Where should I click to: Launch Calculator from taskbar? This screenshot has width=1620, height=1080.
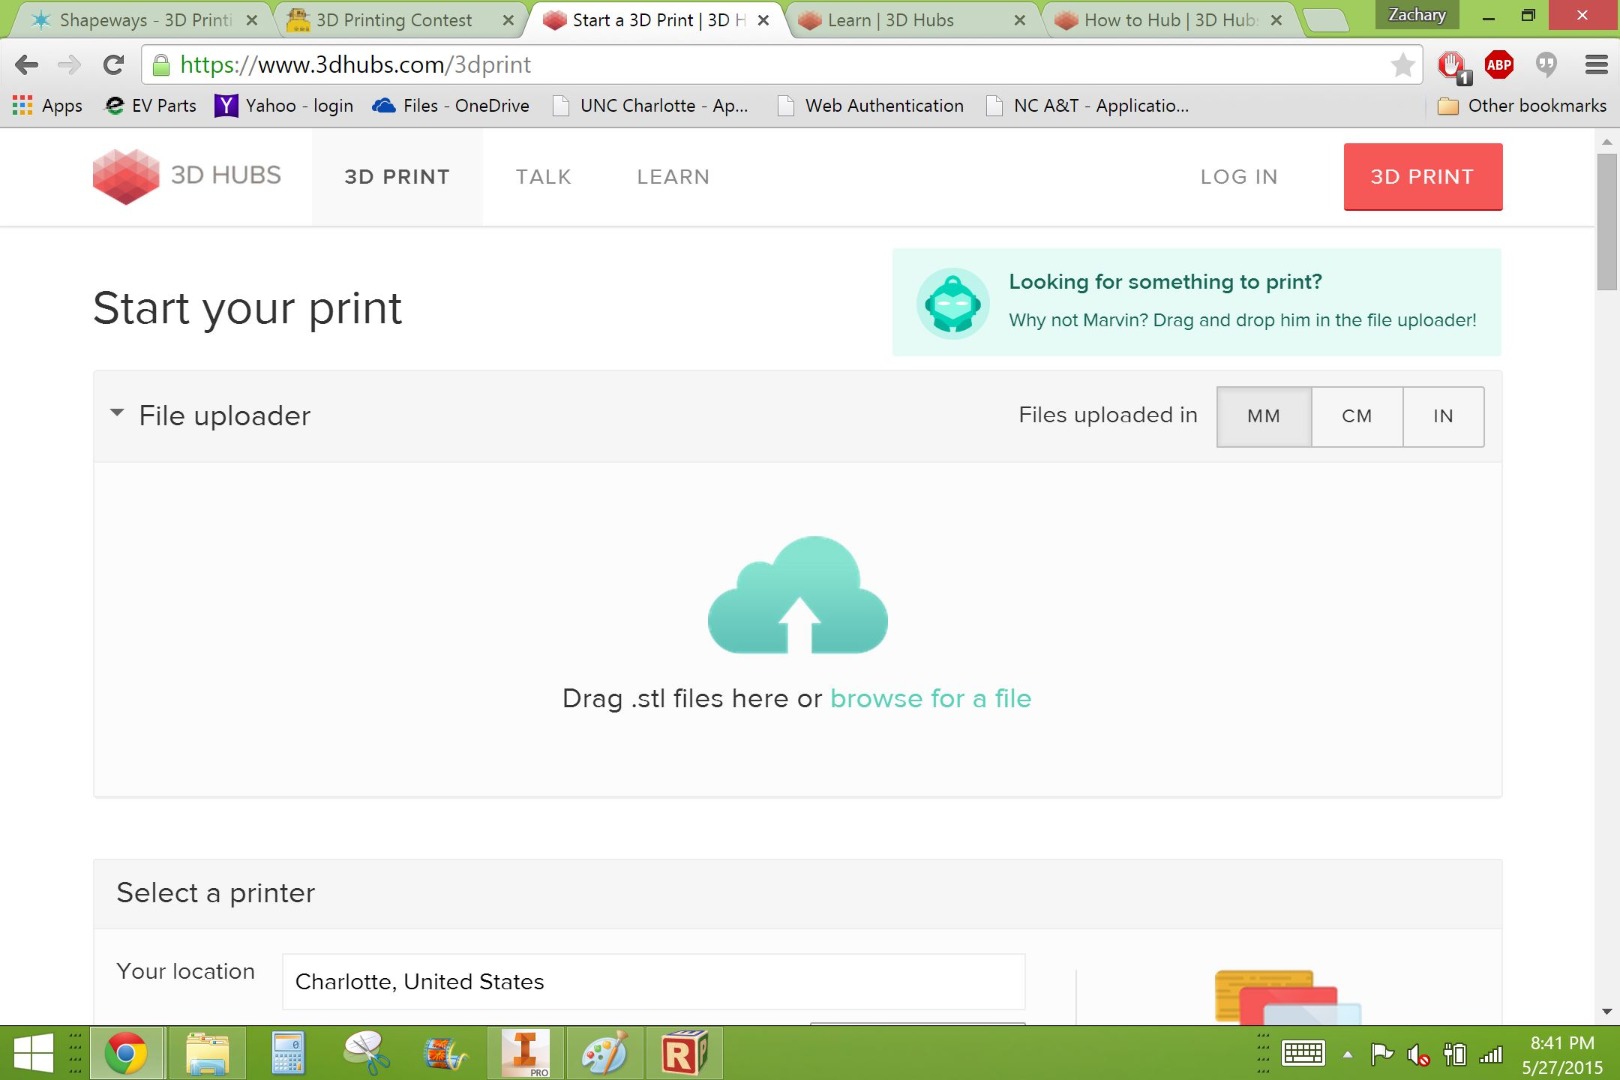coord(287,1054)
